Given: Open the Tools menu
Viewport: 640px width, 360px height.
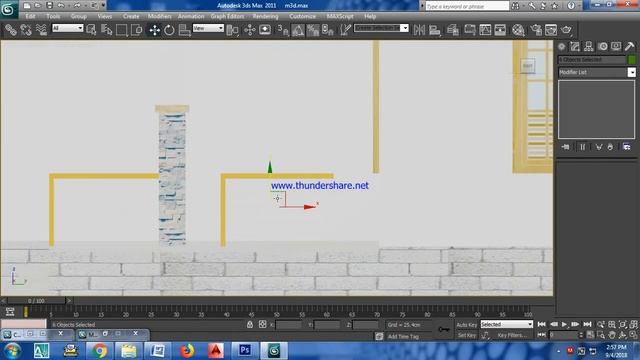Looking at the screenshot, I should (x=53, y=16).
